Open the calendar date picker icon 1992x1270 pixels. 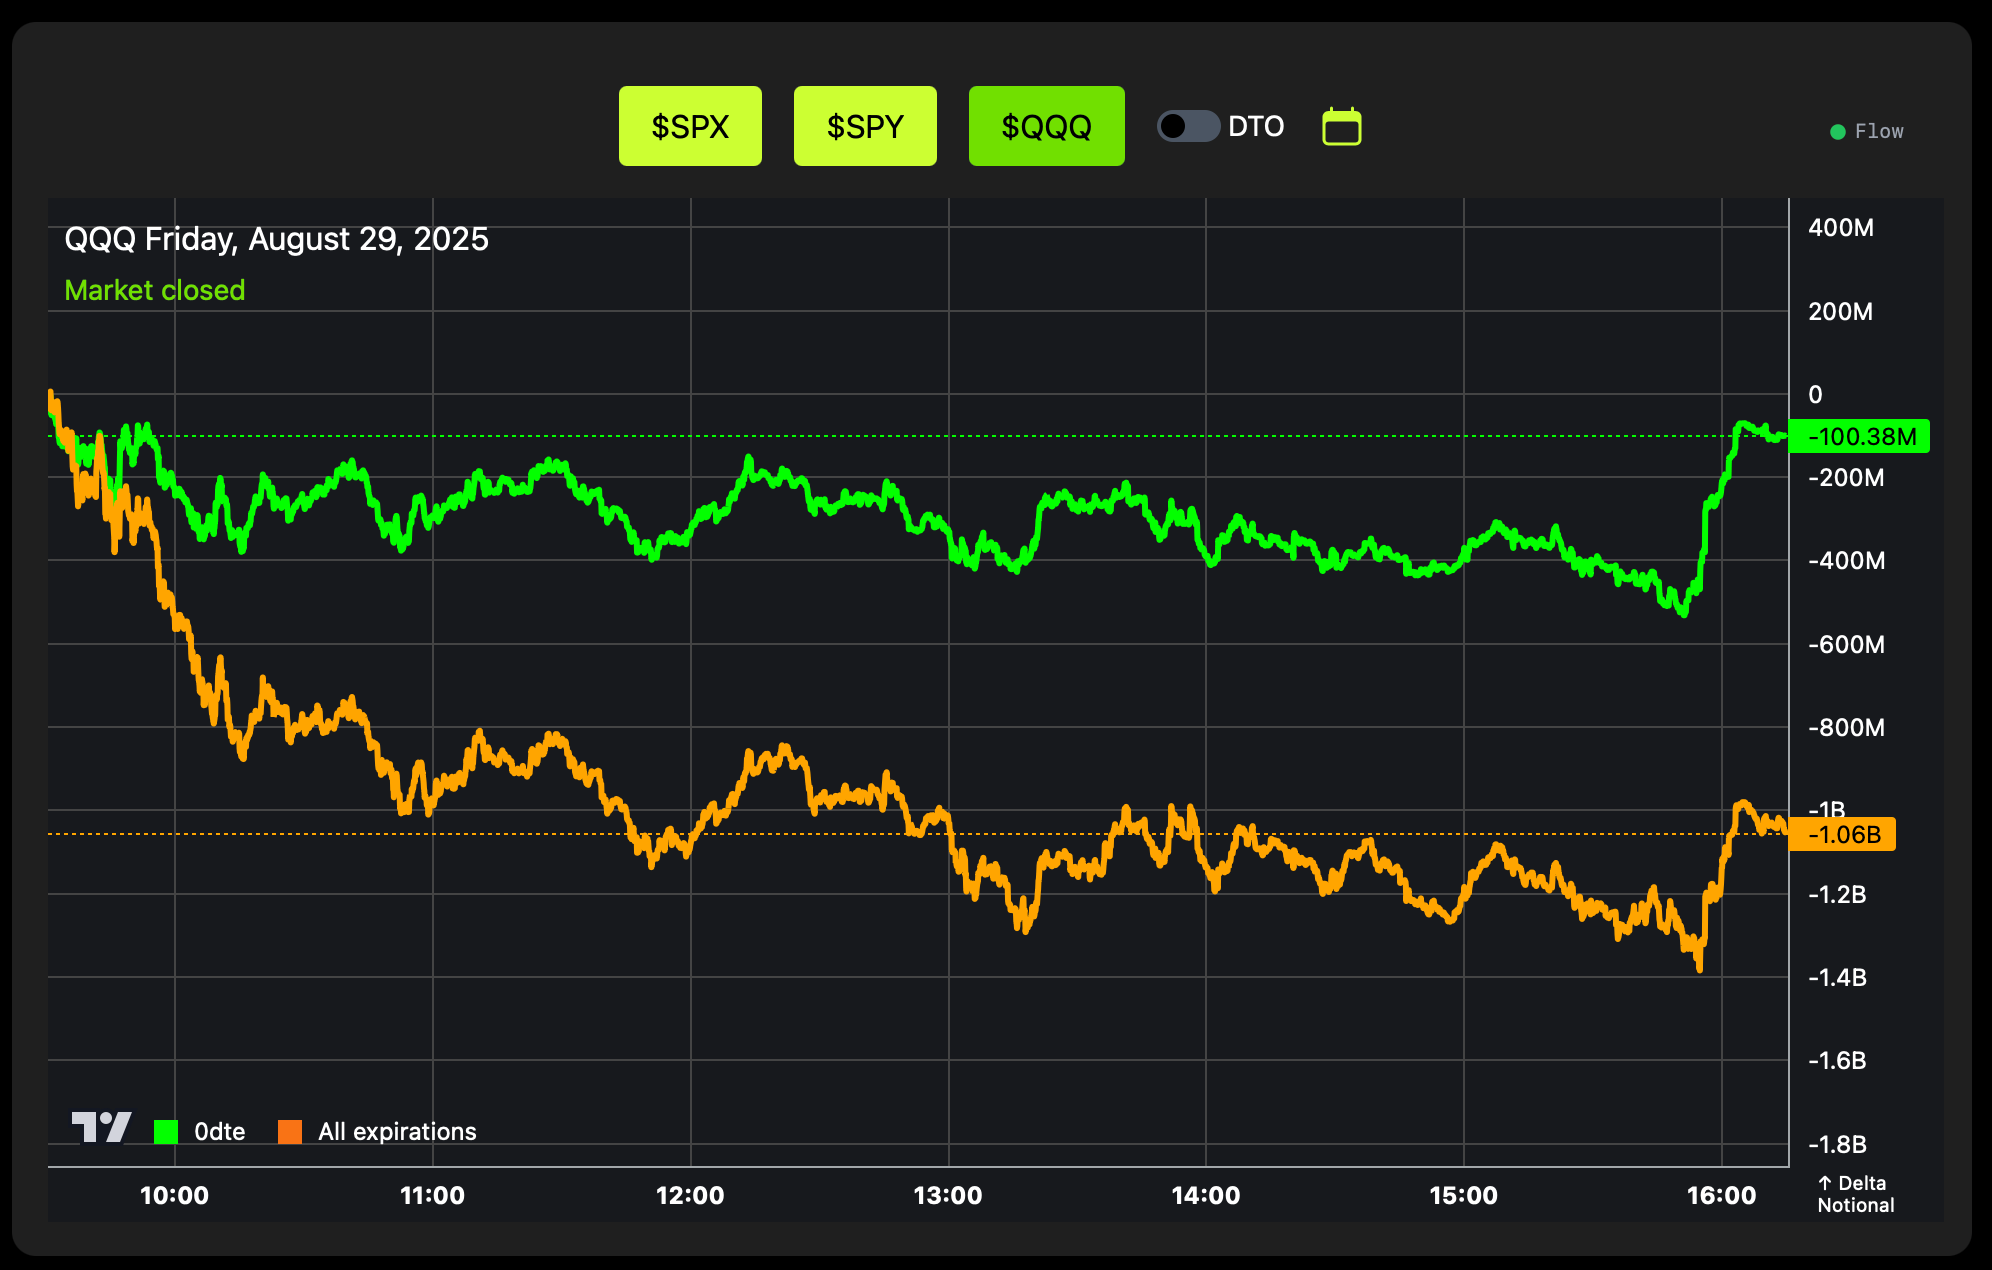pyautogui.click(x=1342, y=127)
